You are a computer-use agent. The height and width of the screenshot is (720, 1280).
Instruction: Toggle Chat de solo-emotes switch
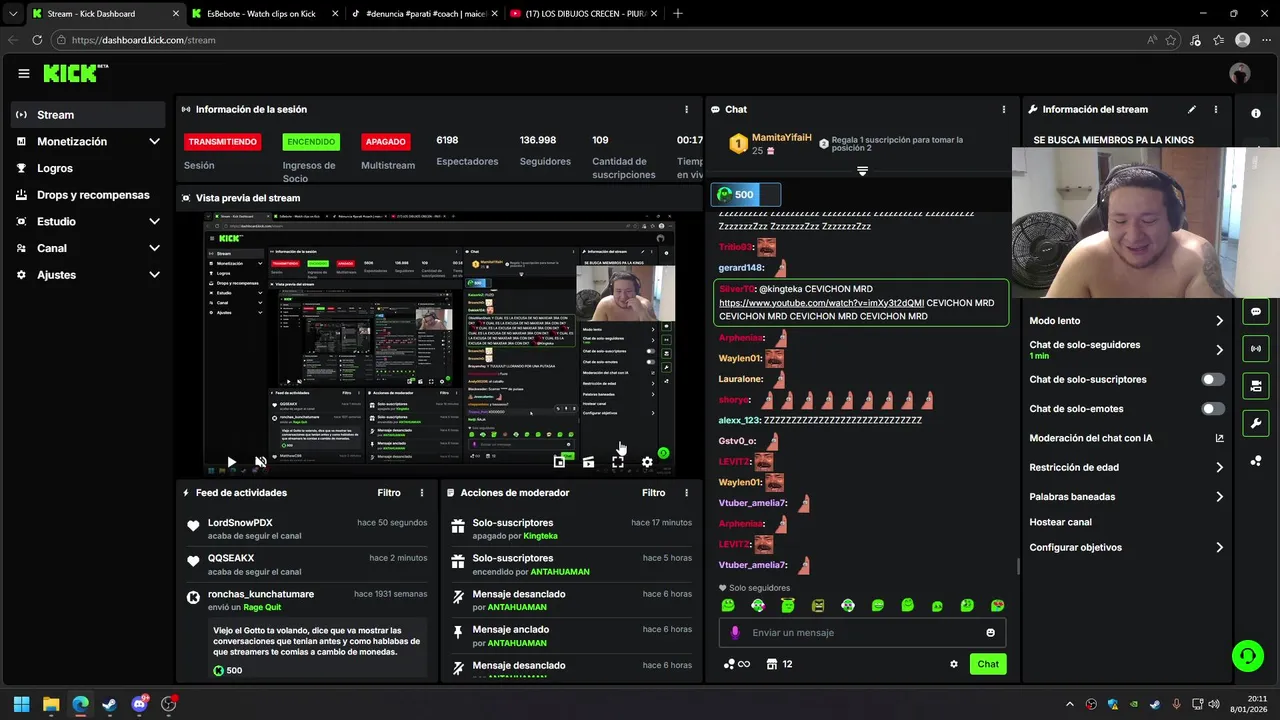tap(1213, 409)
